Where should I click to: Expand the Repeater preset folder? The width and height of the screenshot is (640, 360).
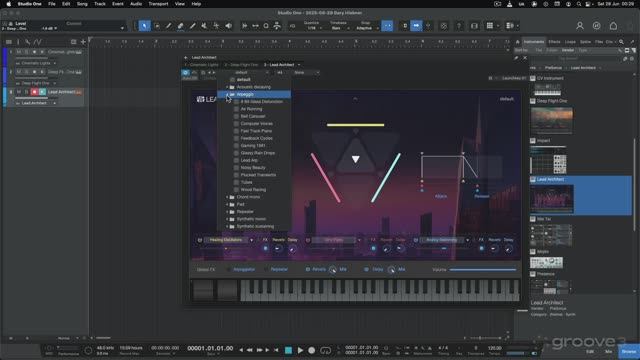tap(227, 212)
